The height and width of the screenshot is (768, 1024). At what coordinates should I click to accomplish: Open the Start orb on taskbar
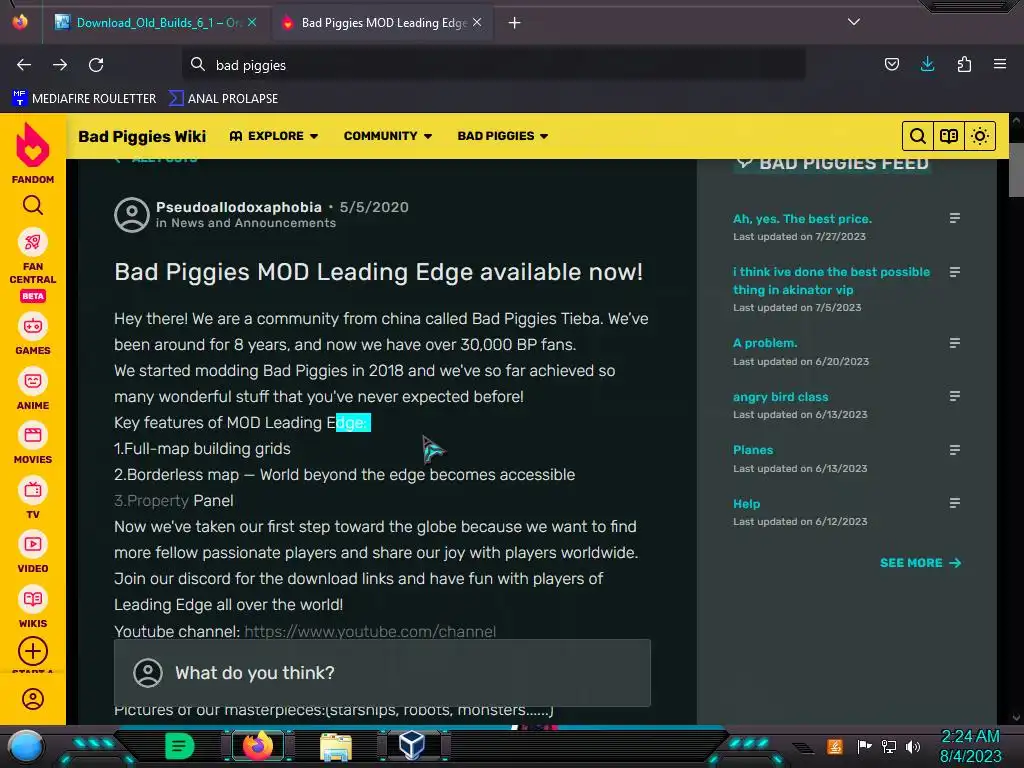click(x=26, y=746)
